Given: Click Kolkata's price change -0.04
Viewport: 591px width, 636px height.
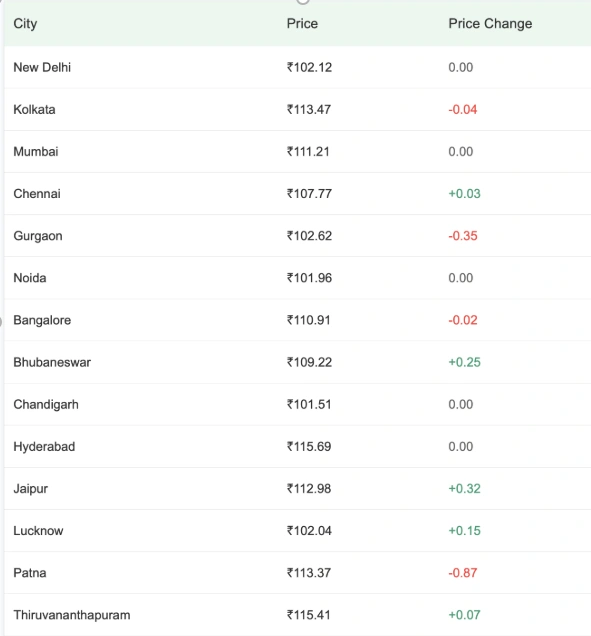Looking at the screenshot, I should (x=463, y=110).
